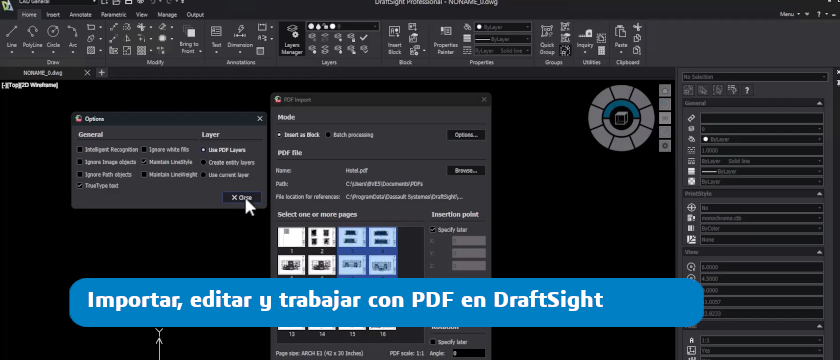Select the Insert as Block radio button
This screenshot has height=360, width=840.
[x=279, y=135]
